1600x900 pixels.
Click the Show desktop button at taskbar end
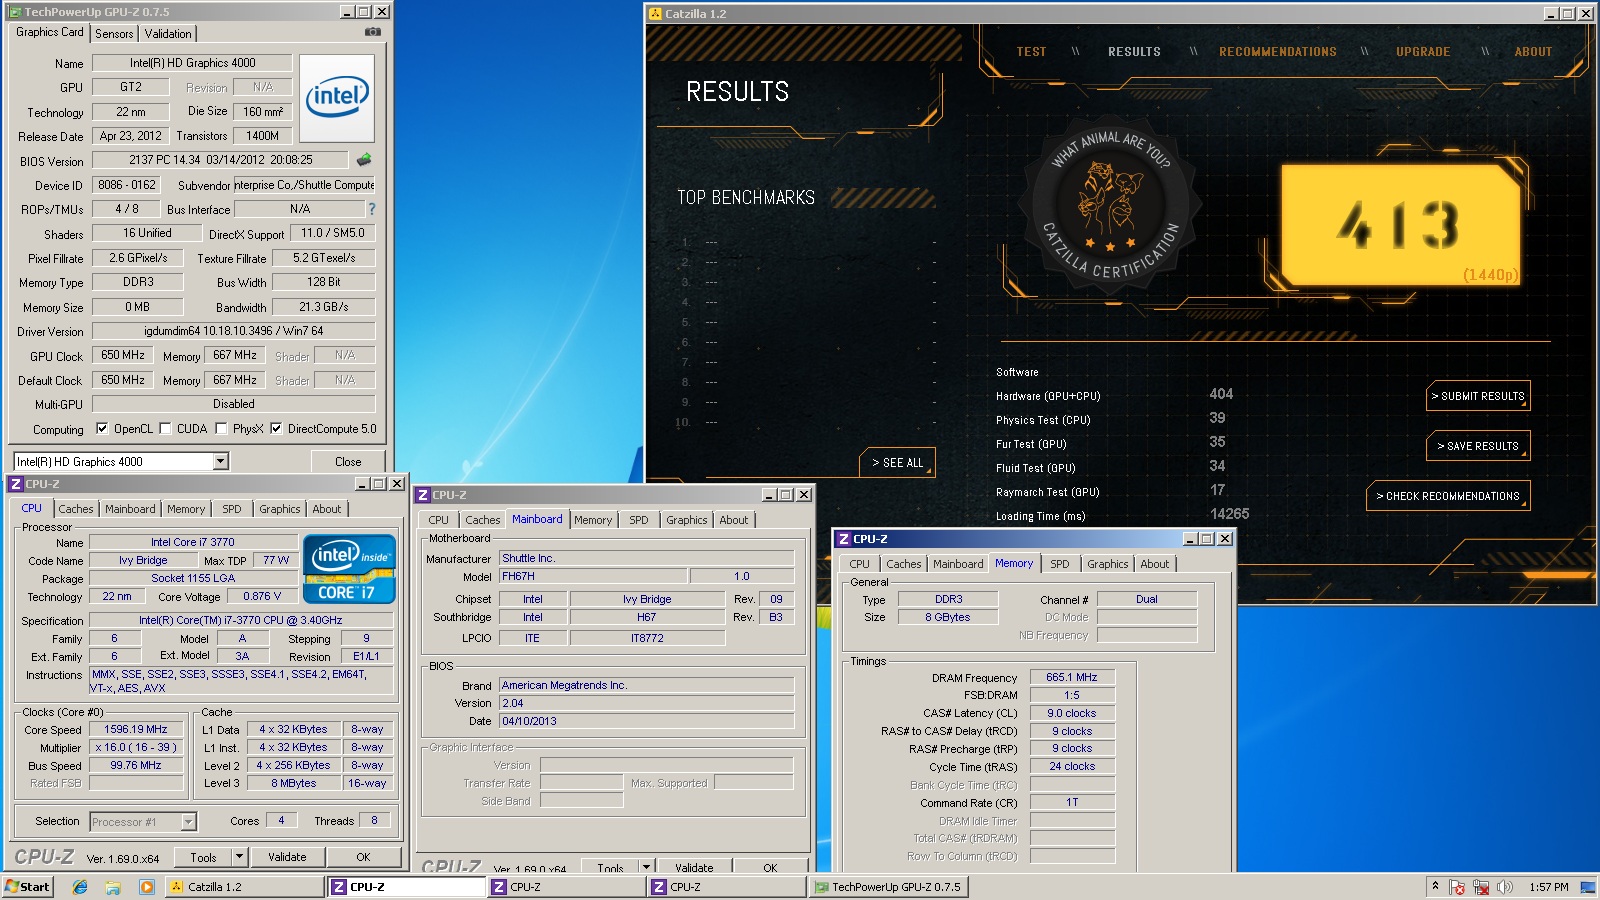pyautogui.click(x=1588, y=887)
